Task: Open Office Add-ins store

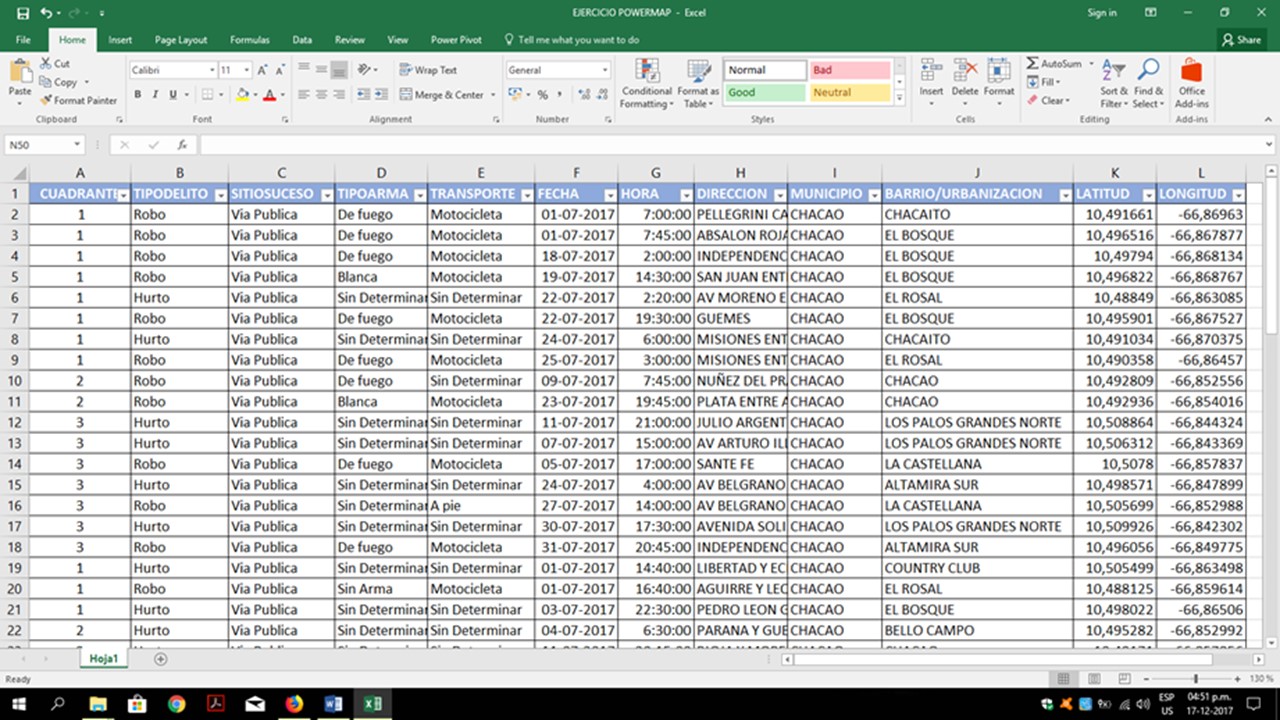Action: point(1191,82)
